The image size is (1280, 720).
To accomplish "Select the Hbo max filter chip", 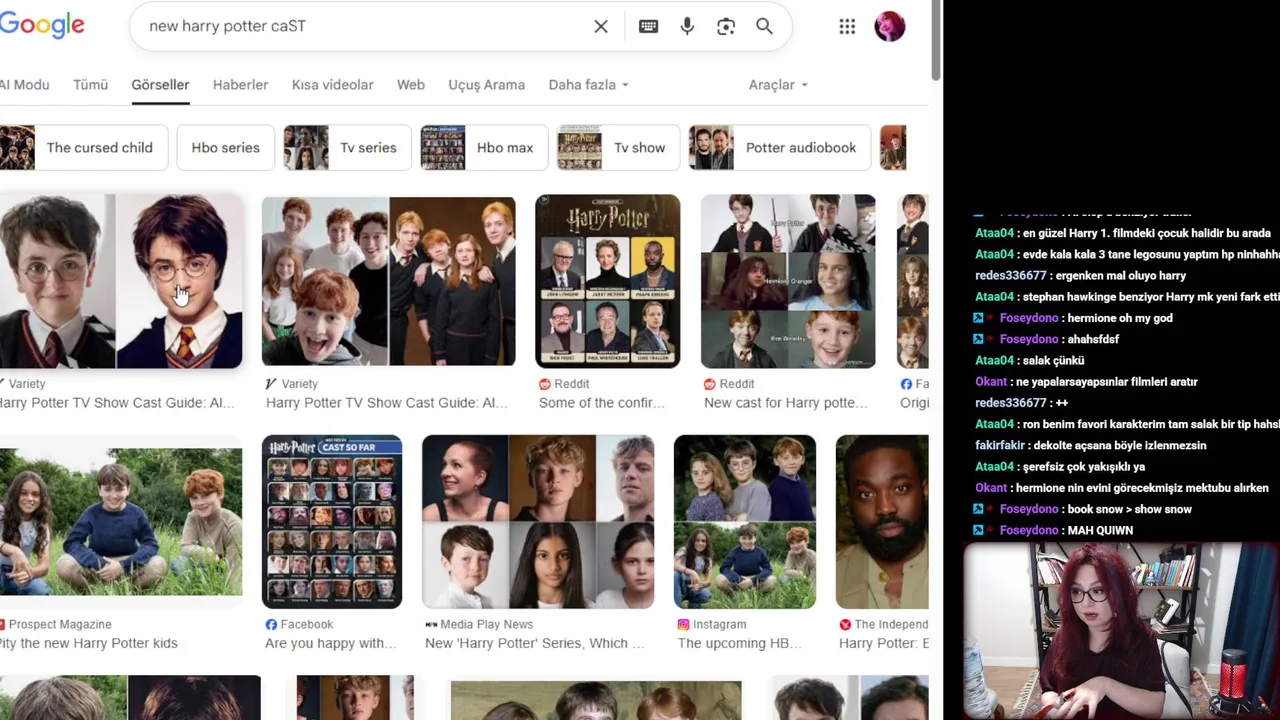I will [484, 148].
